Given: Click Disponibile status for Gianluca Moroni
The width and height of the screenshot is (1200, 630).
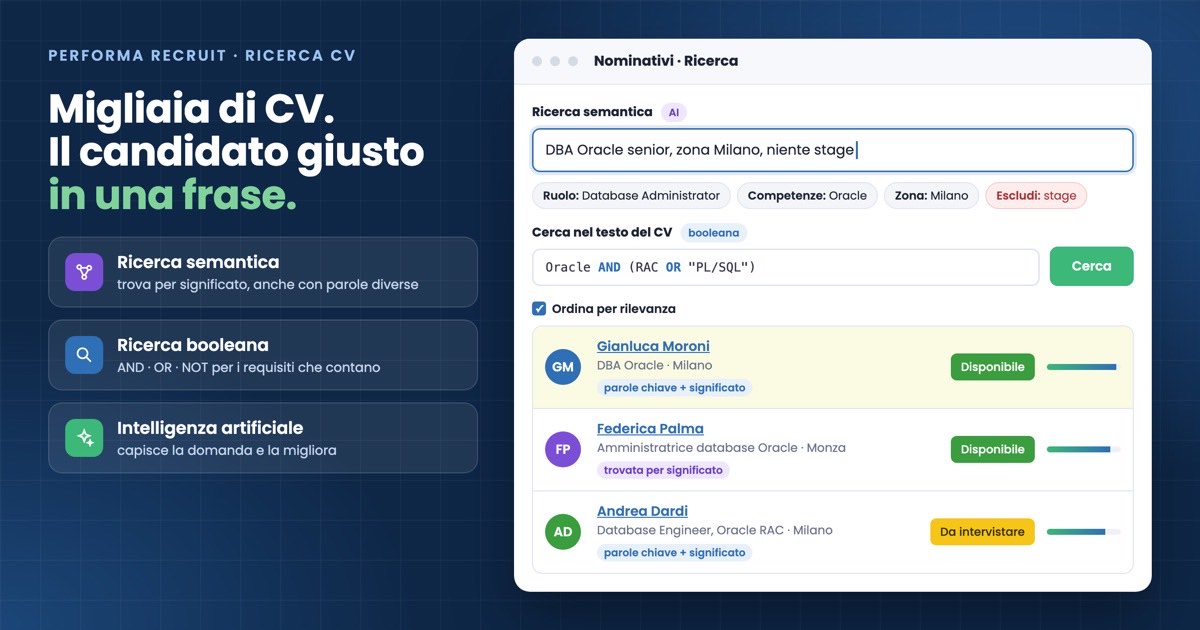Looking at the screenshot, I should click(x=992, y=367).
